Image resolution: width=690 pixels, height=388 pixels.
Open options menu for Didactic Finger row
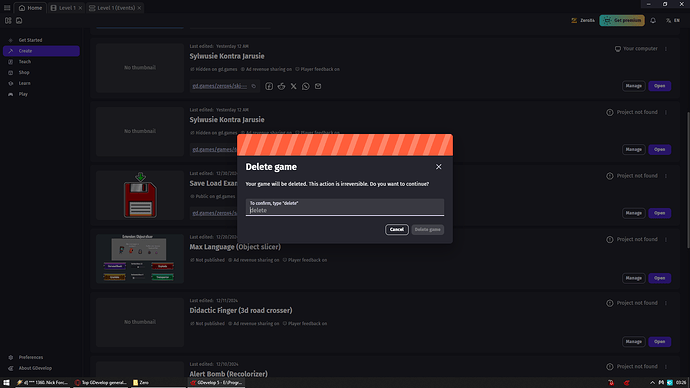pos(666,303)
